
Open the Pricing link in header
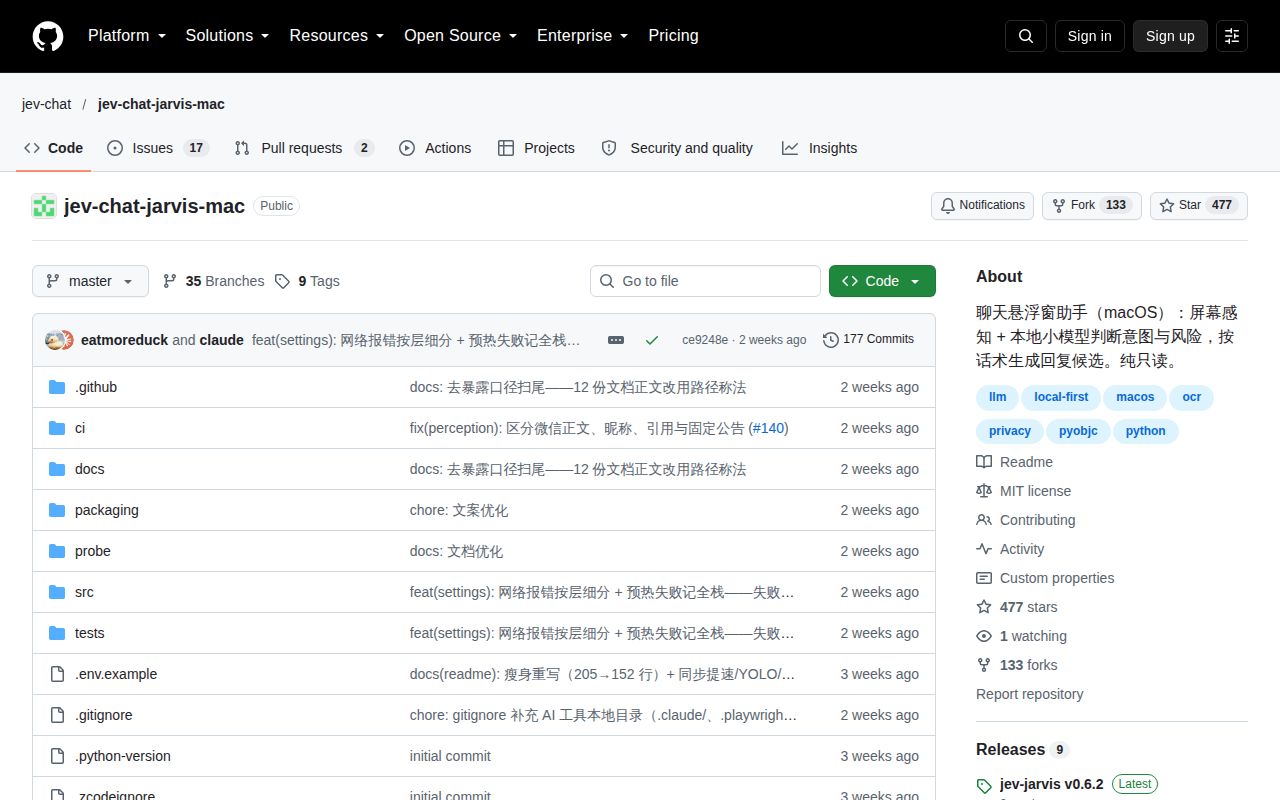coord(673,36)
